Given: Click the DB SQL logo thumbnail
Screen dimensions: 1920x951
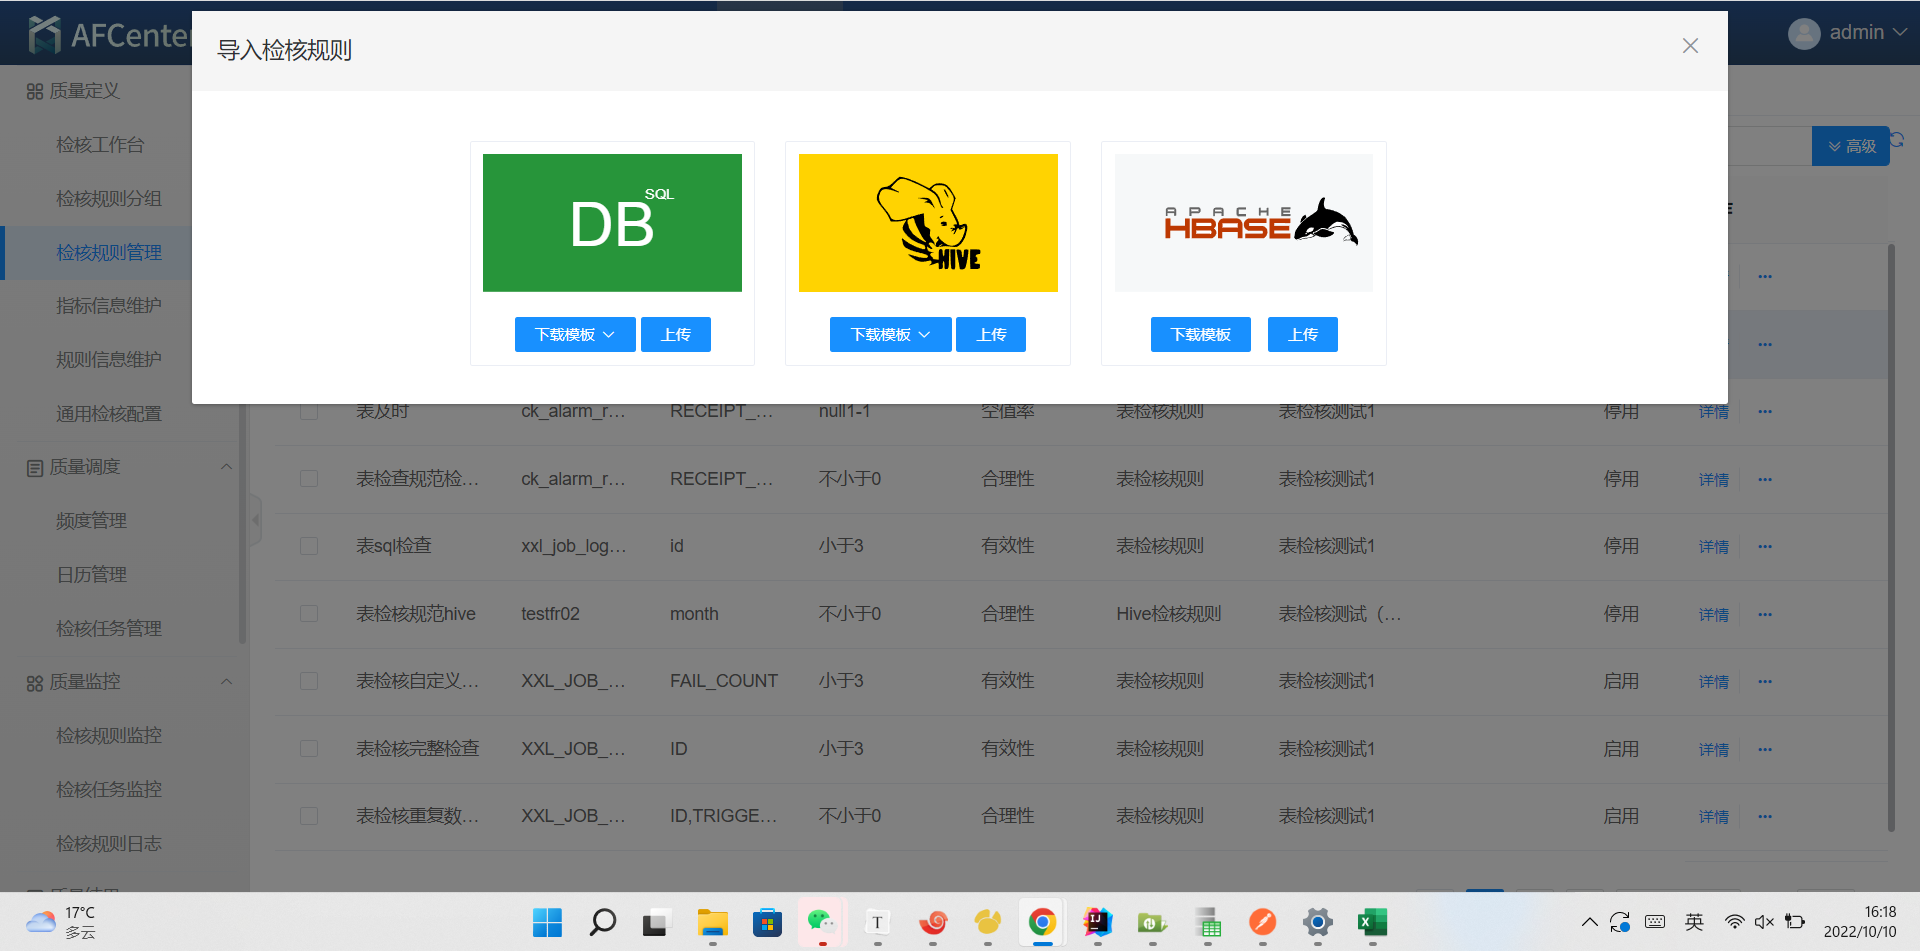Looking at the screenshot, I should click(x=612, y=223).
